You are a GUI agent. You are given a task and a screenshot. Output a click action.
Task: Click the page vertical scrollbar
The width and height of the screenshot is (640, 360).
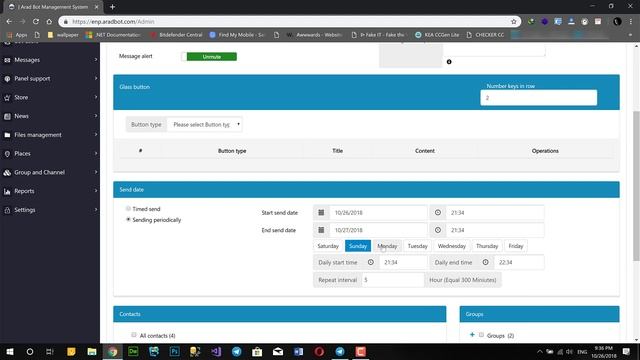[636, 186]
